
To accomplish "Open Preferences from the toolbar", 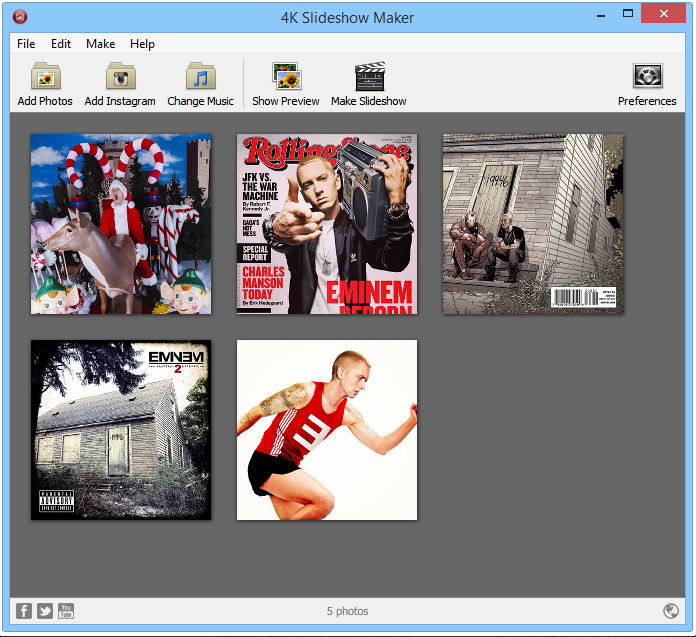I will pos(647,78).
